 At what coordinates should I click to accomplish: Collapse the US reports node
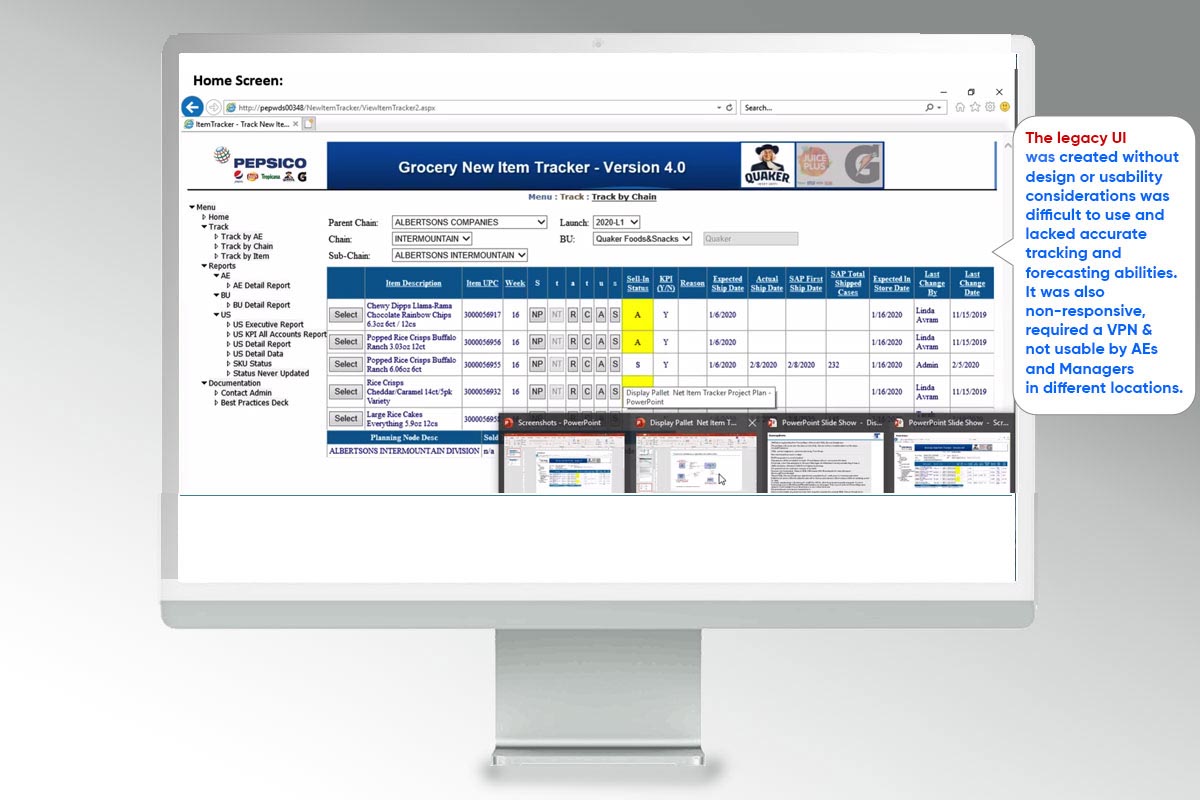(x=216, y=315)
